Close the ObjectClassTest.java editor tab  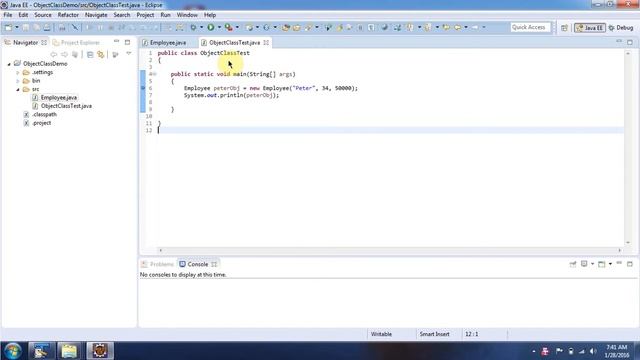(266, 42)
